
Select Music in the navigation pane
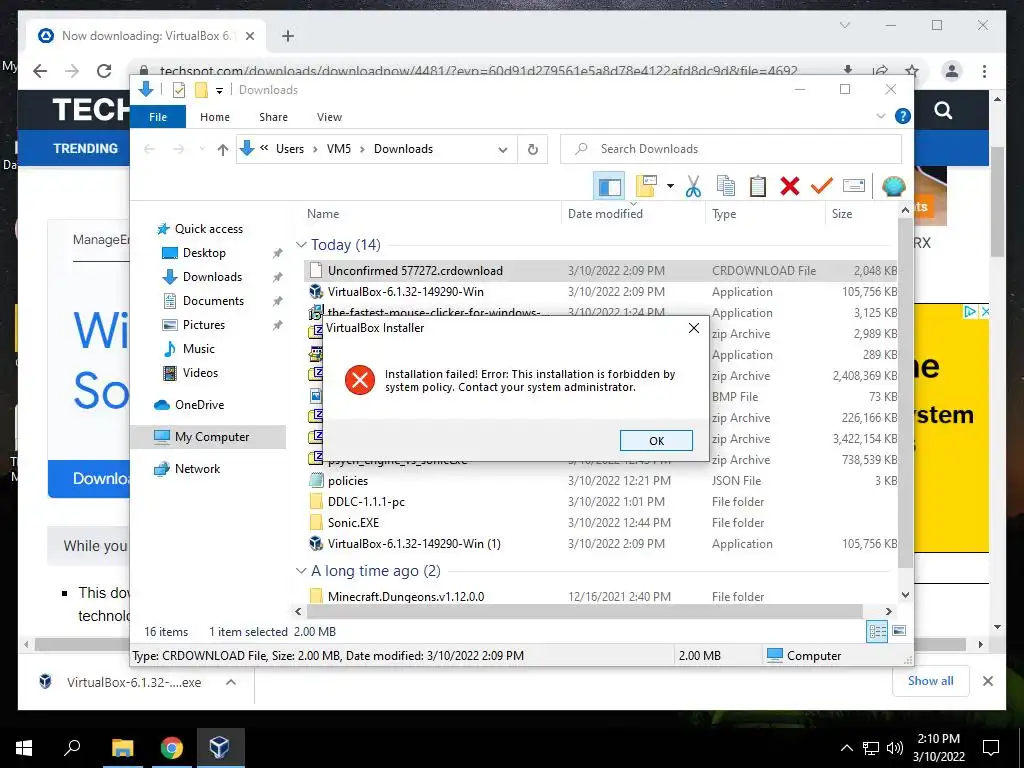199,349
